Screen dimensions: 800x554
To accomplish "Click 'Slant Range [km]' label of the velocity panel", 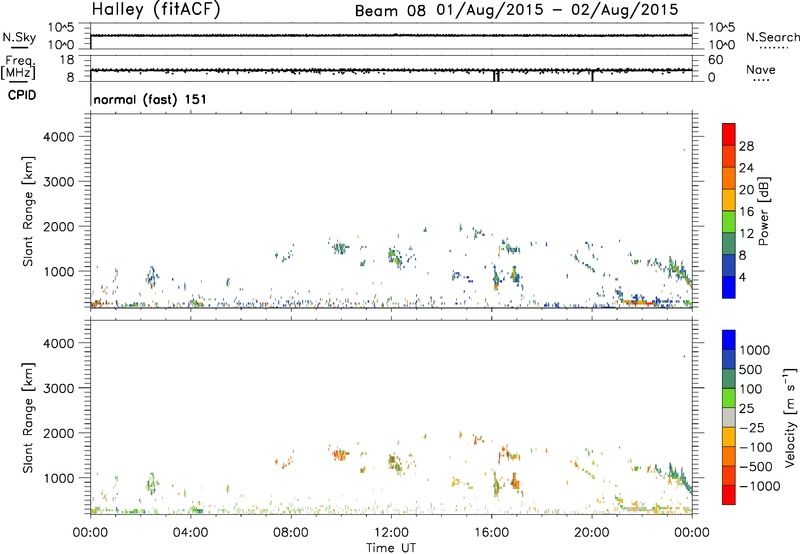I will click(x=28, y=417).
